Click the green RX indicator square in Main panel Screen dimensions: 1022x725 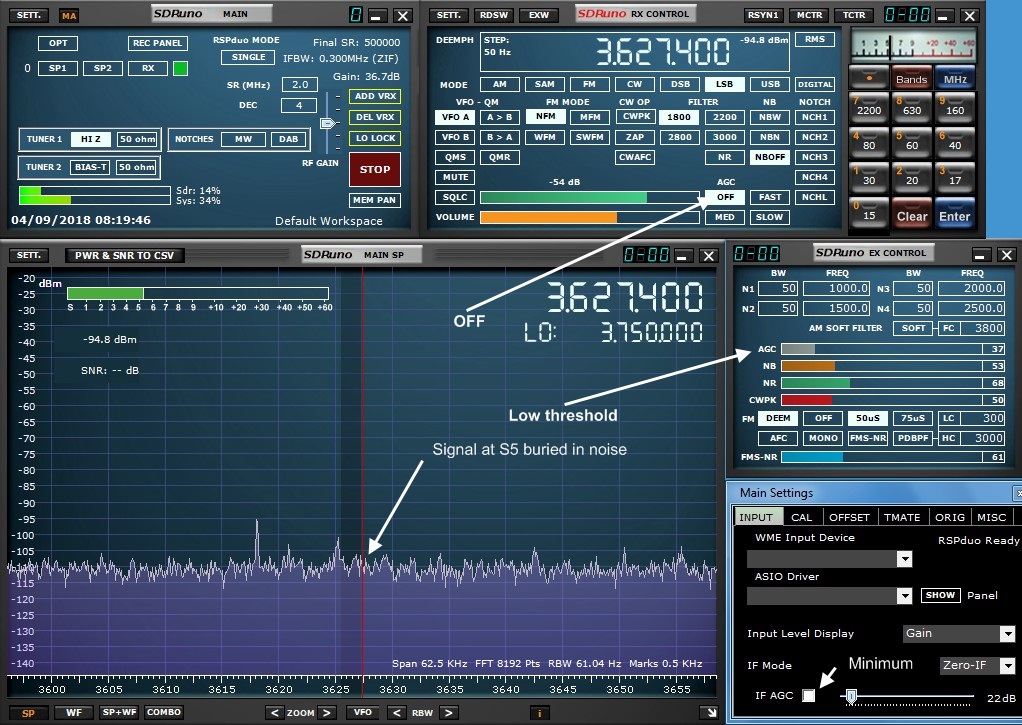[181, 68]
